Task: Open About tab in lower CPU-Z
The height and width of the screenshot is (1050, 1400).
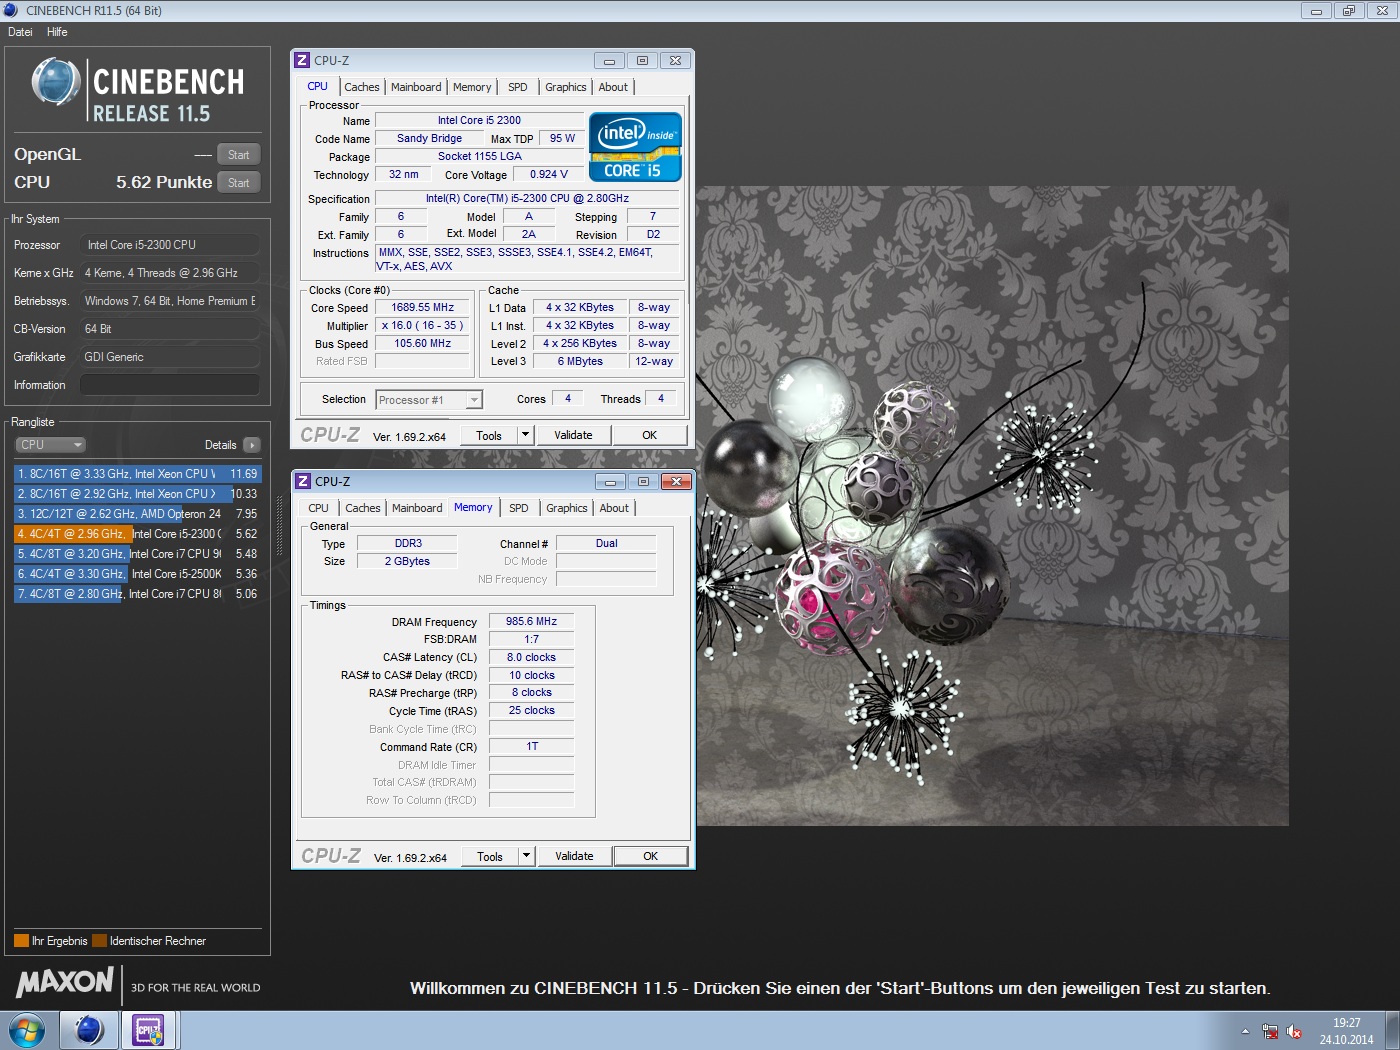Action: (614, 508)
